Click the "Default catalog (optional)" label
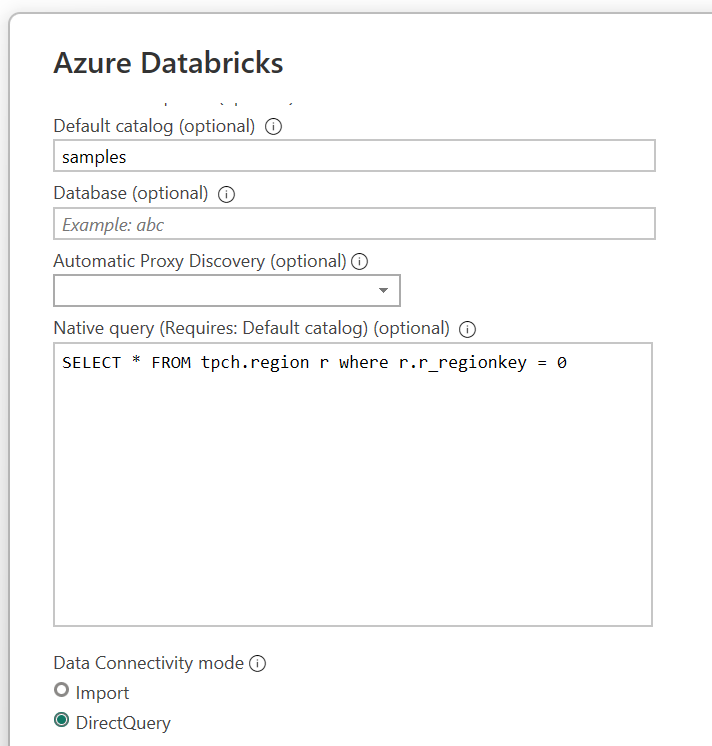Viewport: 712px width, 746px height. pyautogui.click(x=154, y=126)
